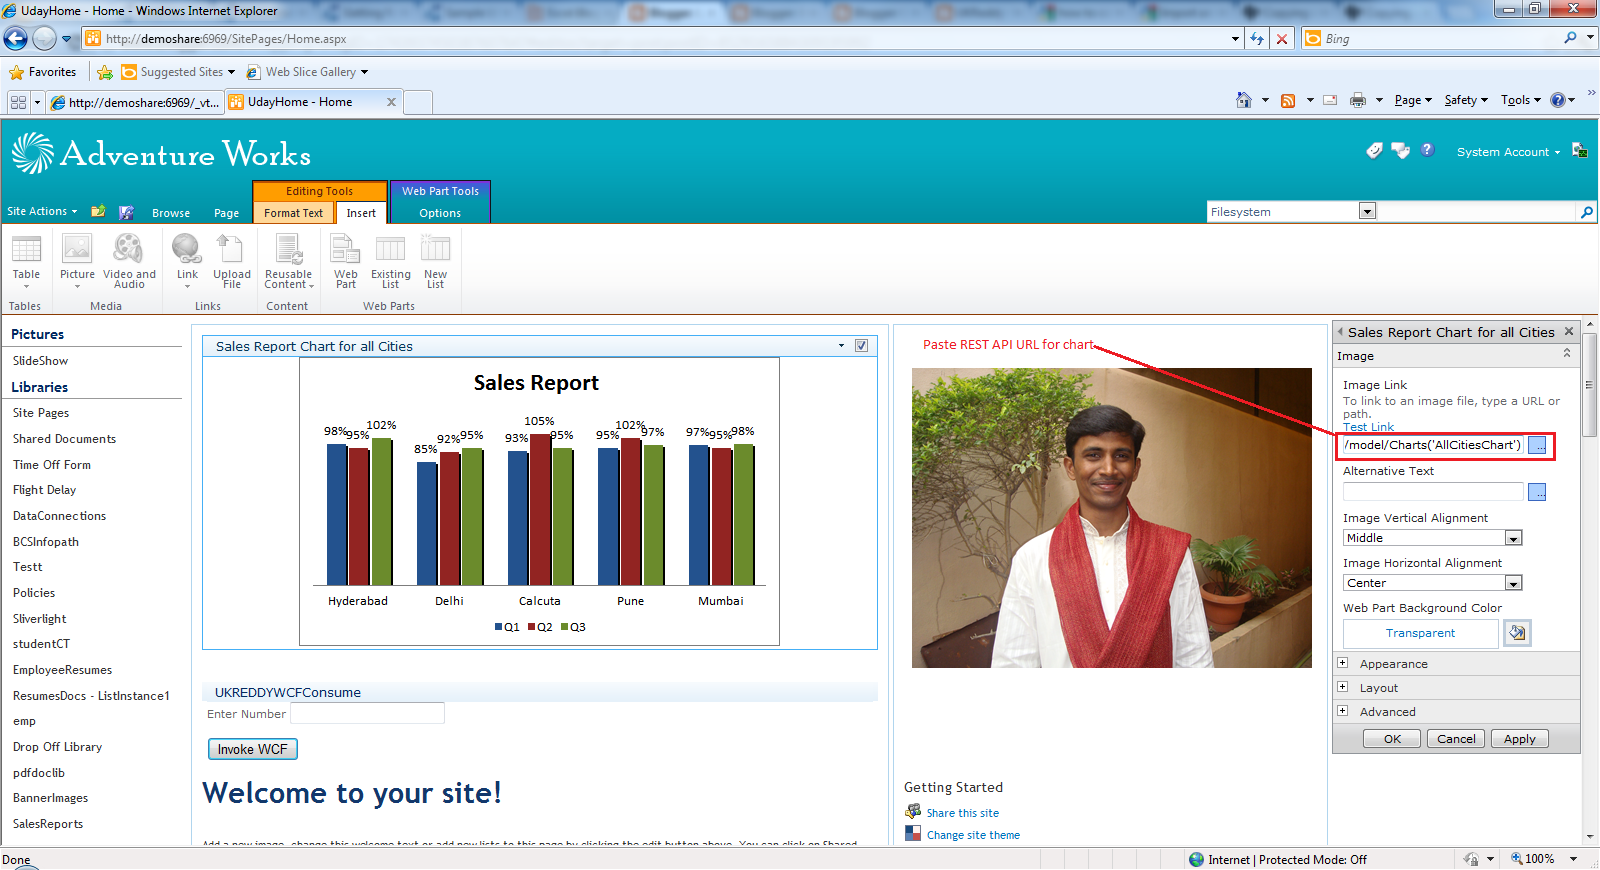Click the Enter Number input field
This screenshot has height=870, width=1600.
pyautogui.click(x=367, y=713)
